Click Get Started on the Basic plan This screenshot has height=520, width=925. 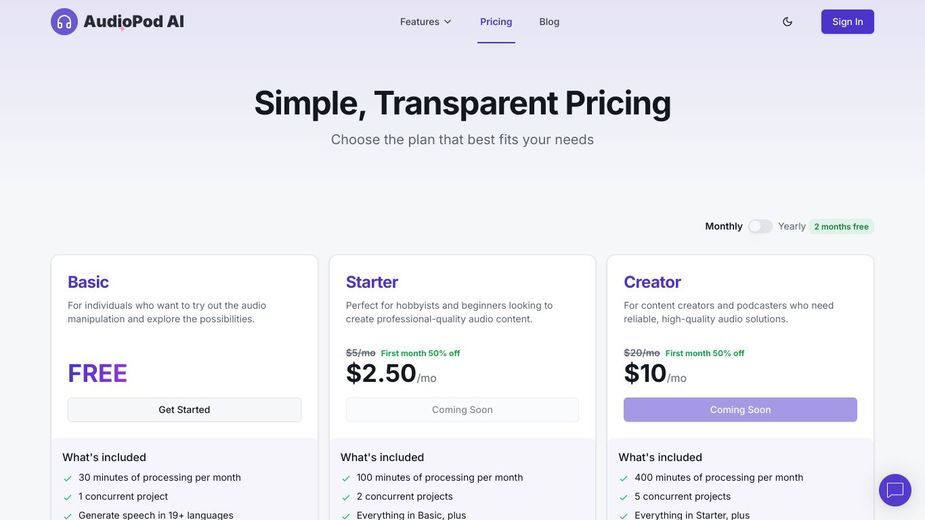(184, 410)
